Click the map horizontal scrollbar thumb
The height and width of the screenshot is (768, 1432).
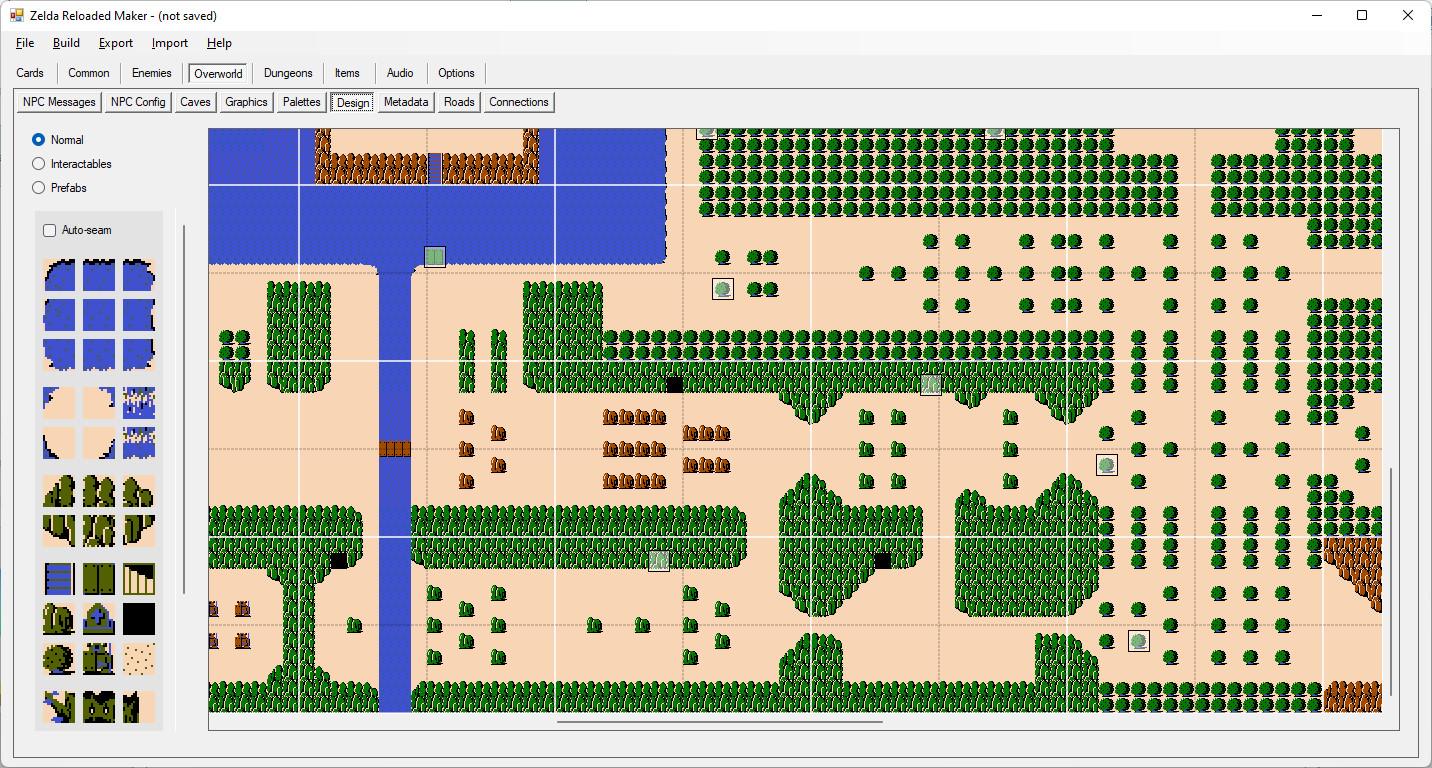720,721
